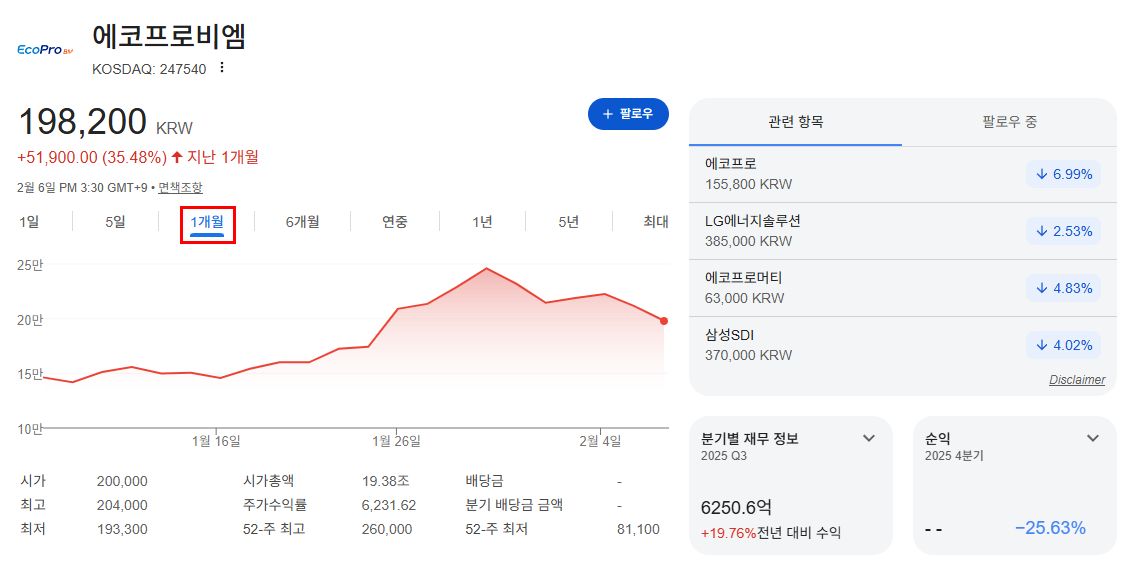Click the 4.83% down-change badge

1063,288
